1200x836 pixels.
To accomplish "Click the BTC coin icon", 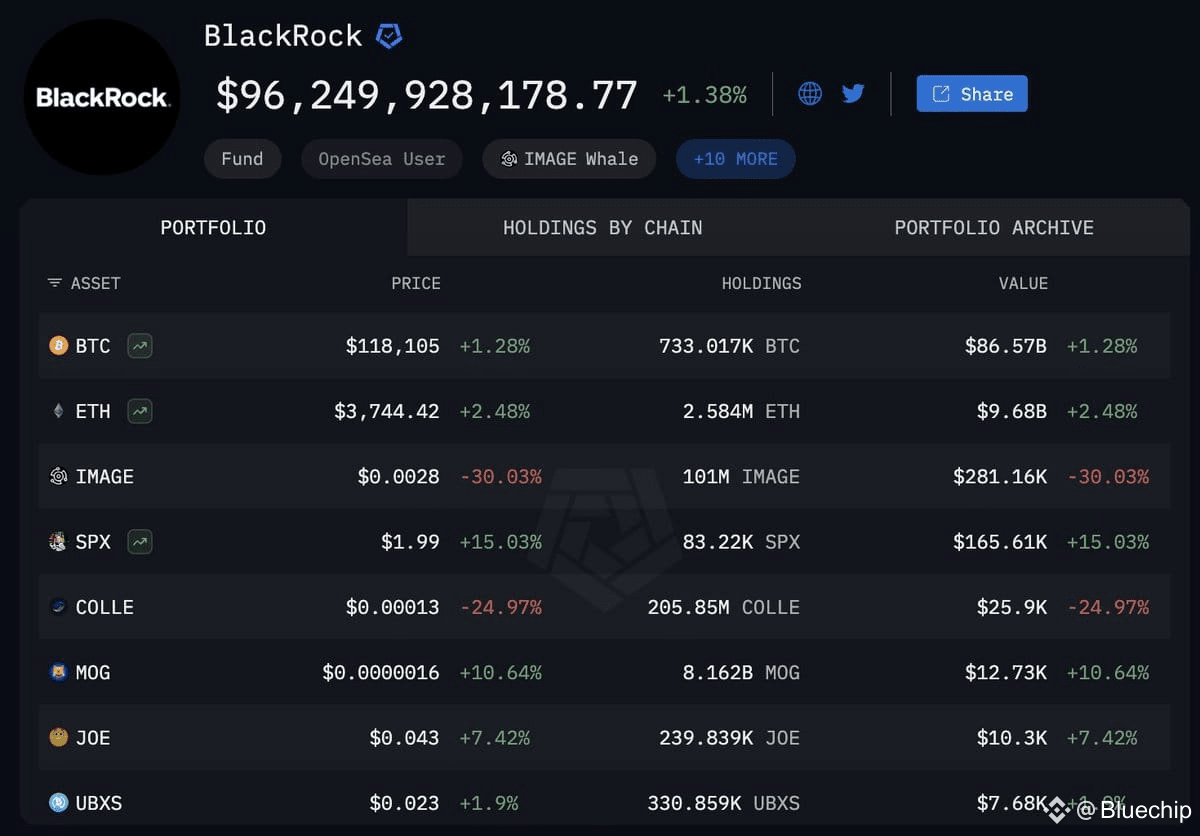I will (x=59, y=346).
